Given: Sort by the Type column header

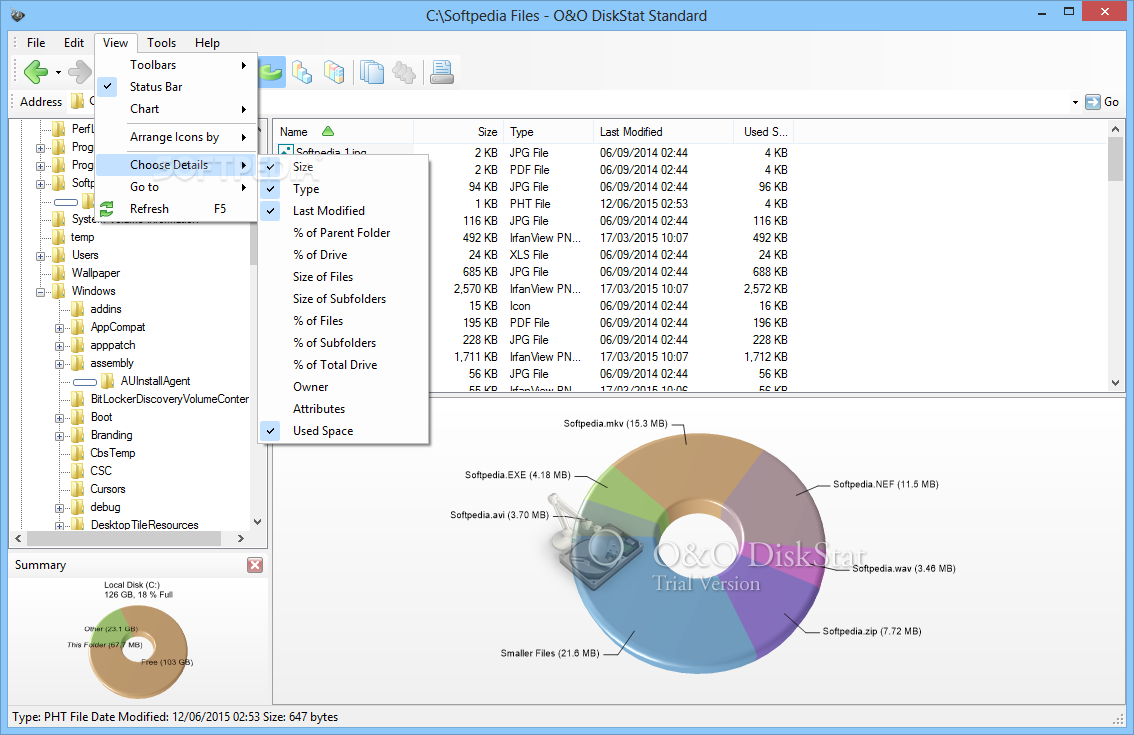Looking at the screenshot, I should pos(548,132).
